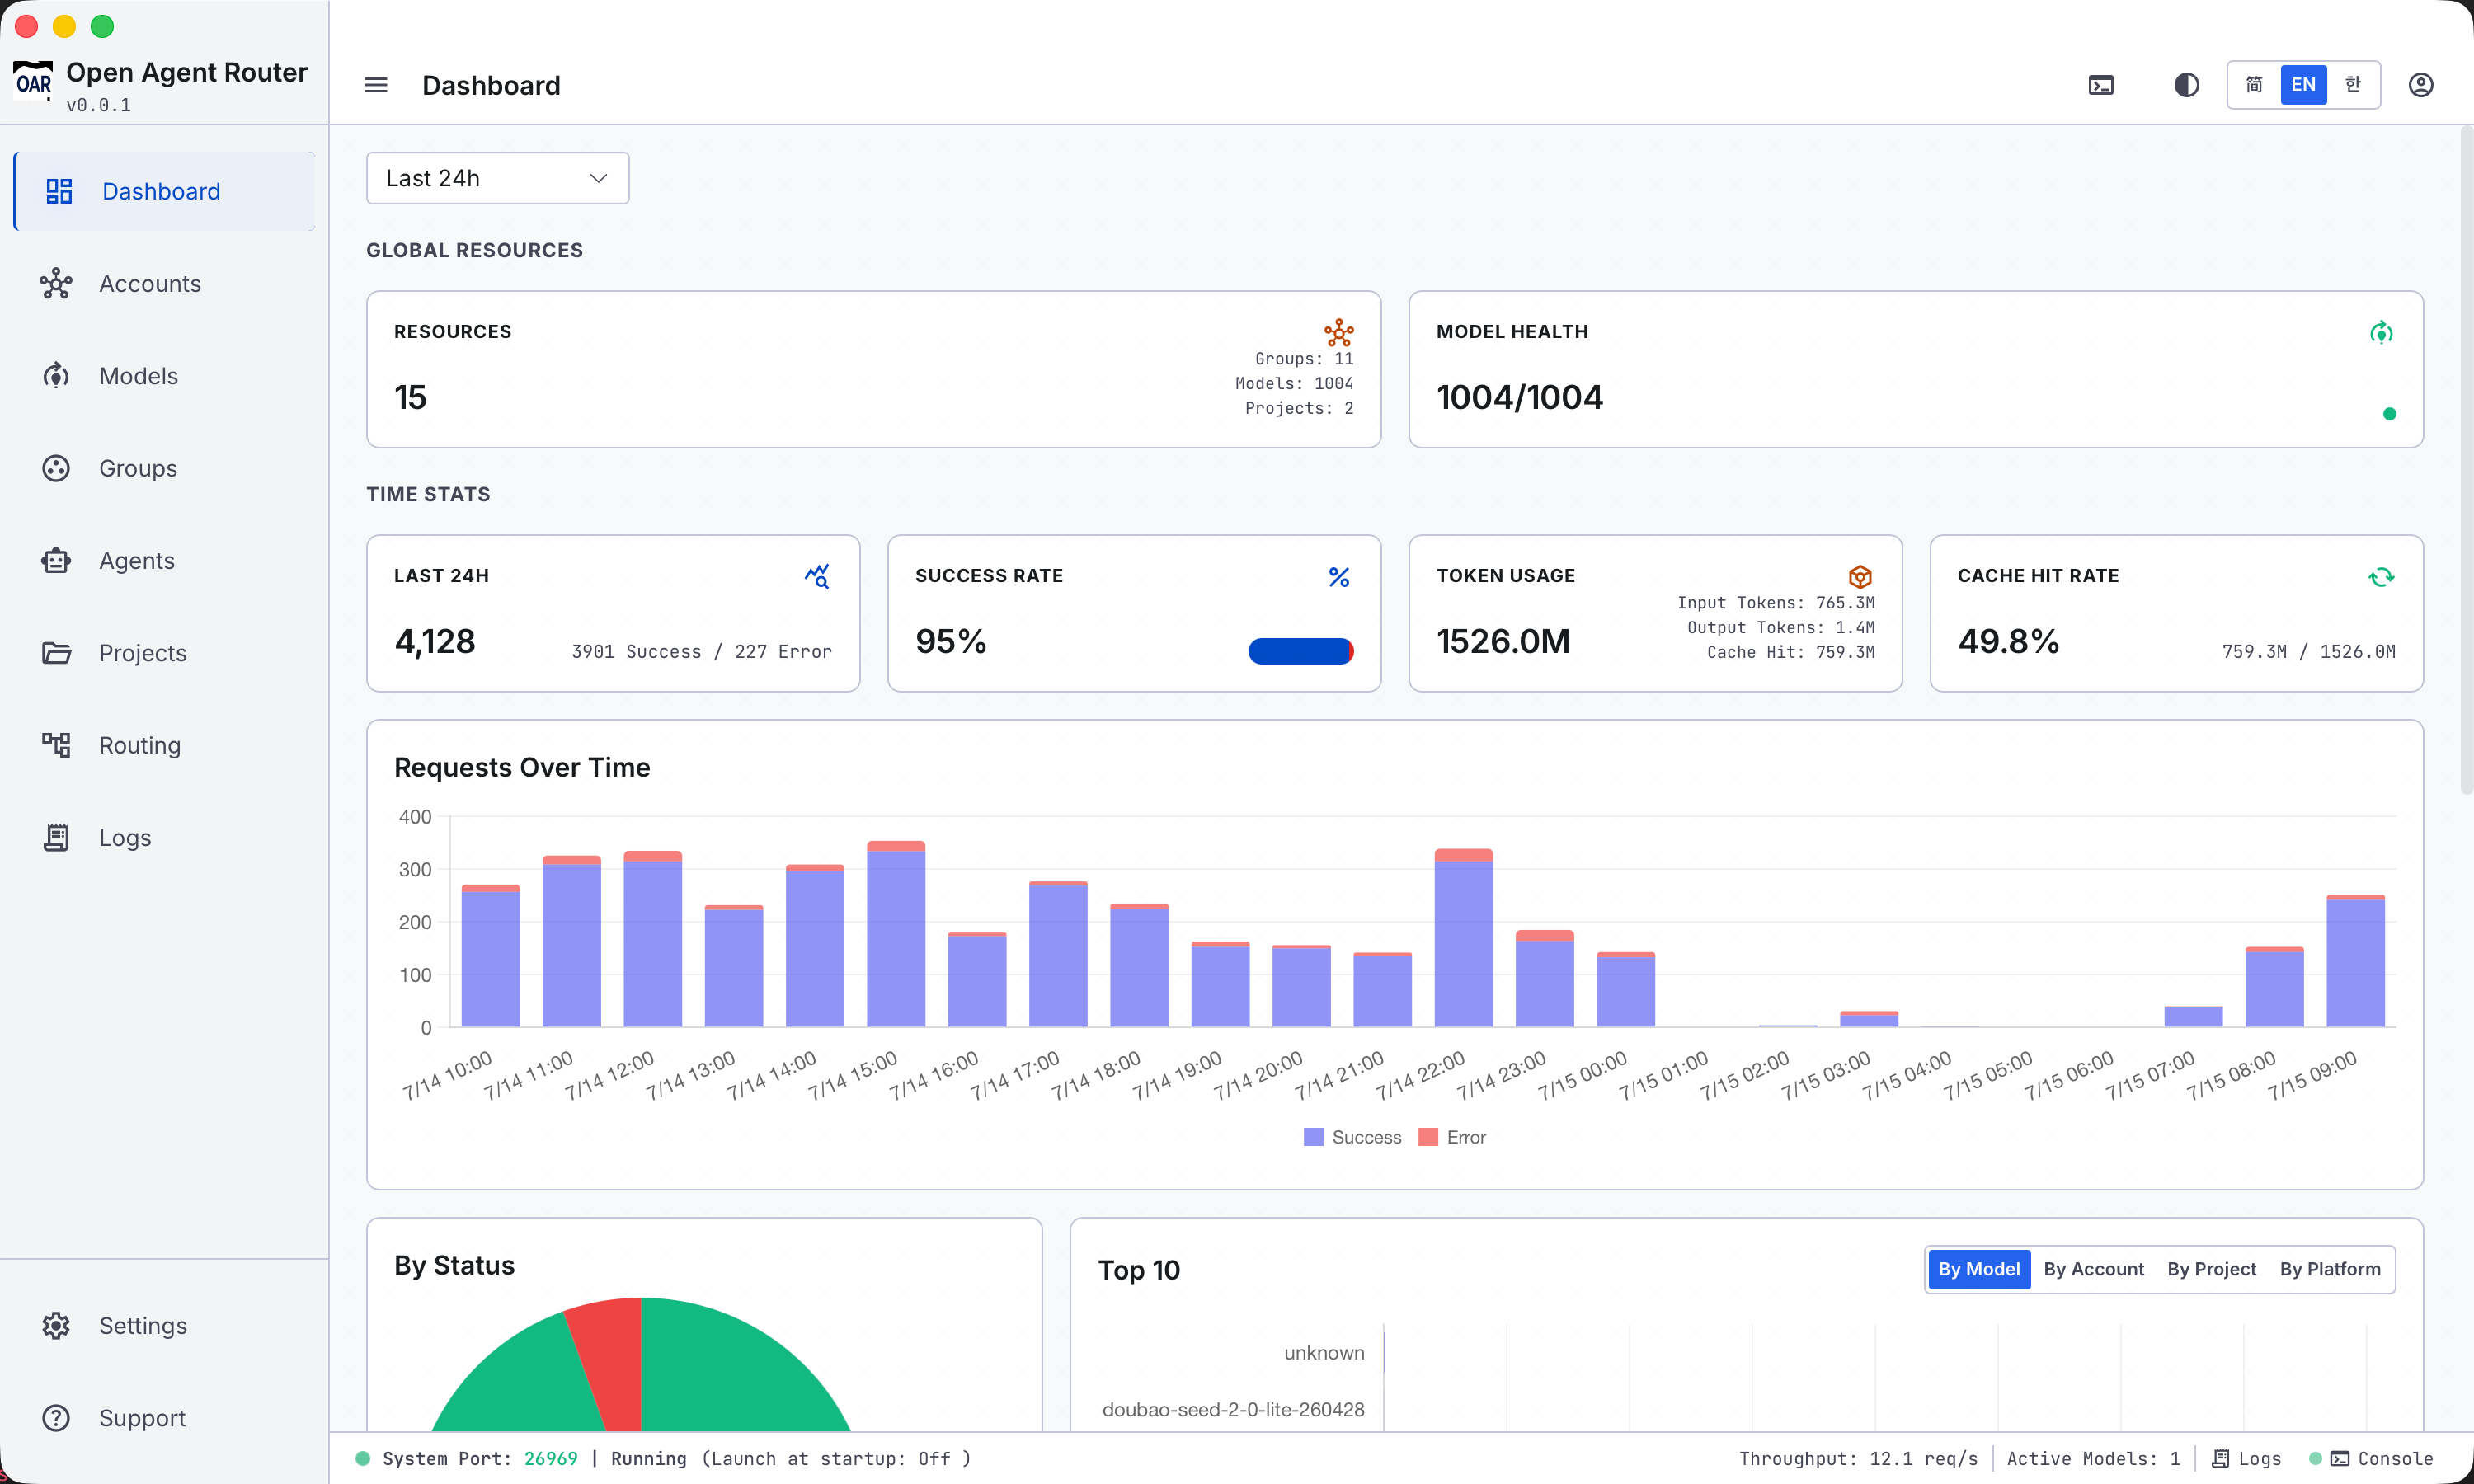Click the Token Usage cube icon
The height and width of the screenshot is (1484, 2474).
(1860, 577)
